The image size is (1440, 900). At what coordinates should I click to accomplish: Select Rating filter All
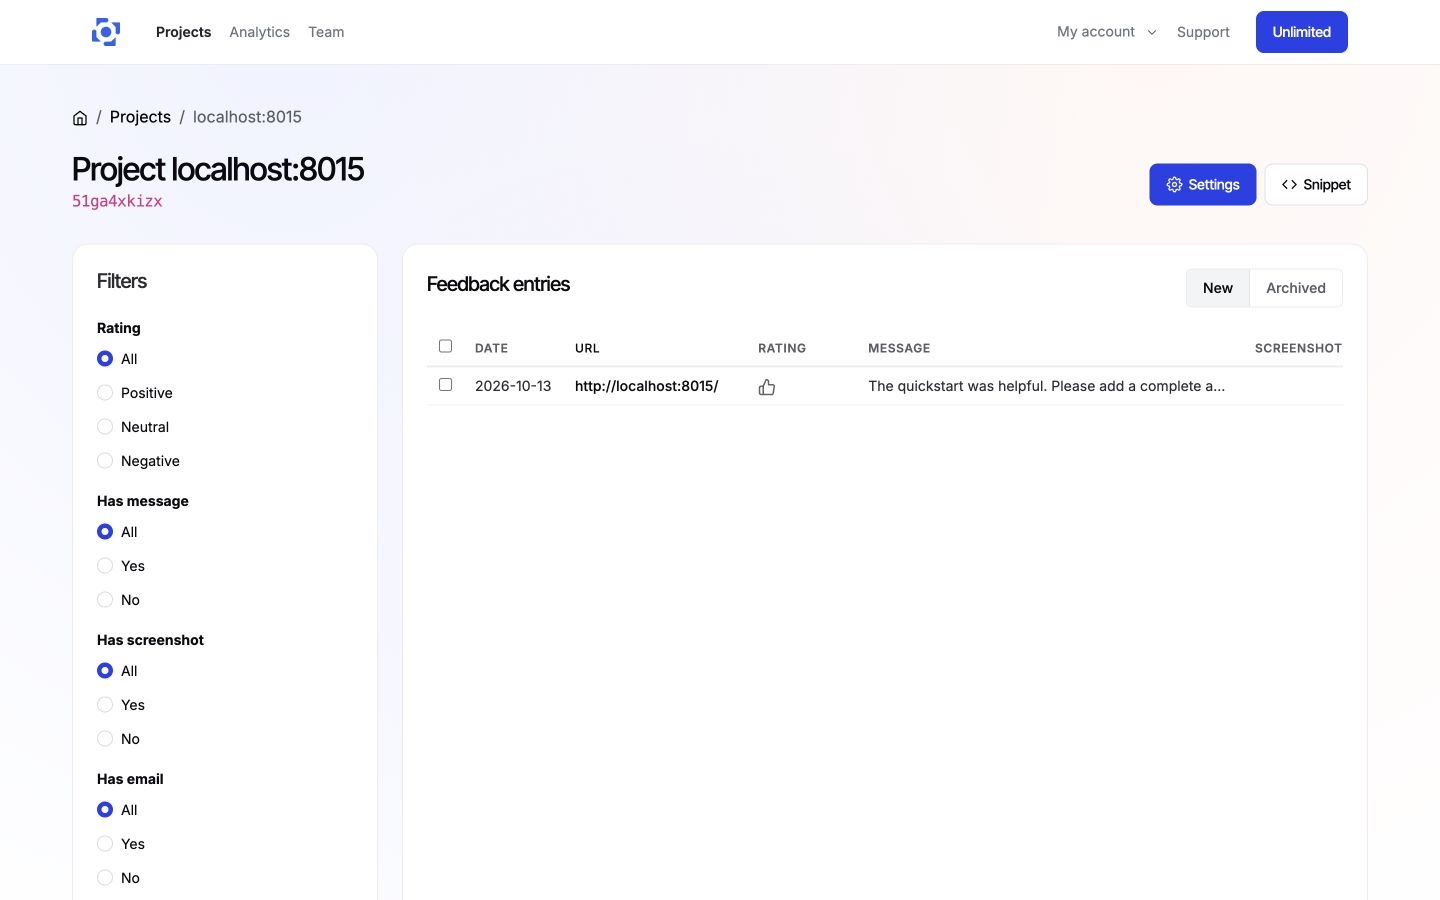pos(105,359)
